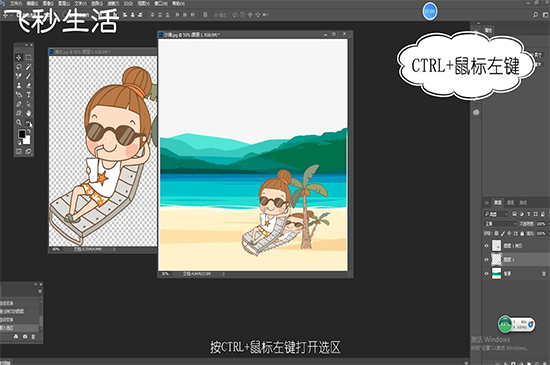Click the 图层 1 layer thumbnail
The image size is (550, 365).
(x=496, y=259)
